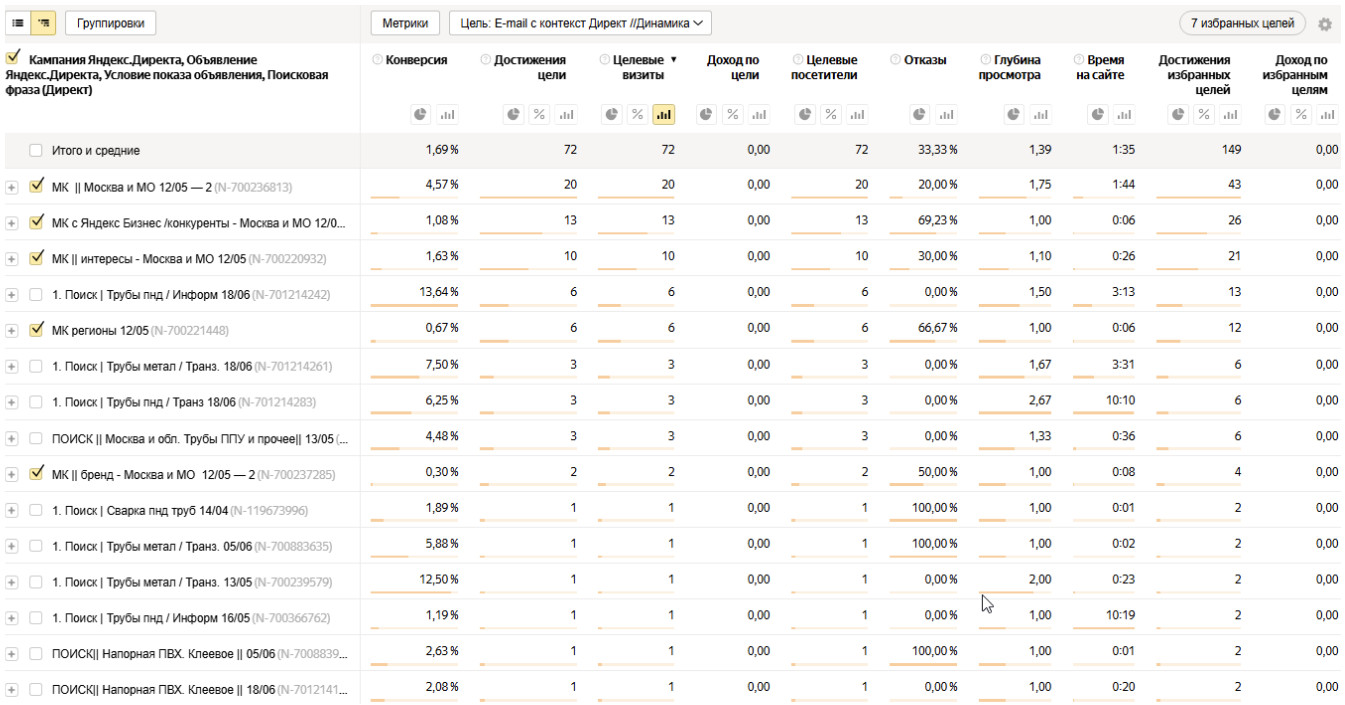The image size is (1345, 705).
Task: Switch to flat list view icon
Action: click(18, 22)
